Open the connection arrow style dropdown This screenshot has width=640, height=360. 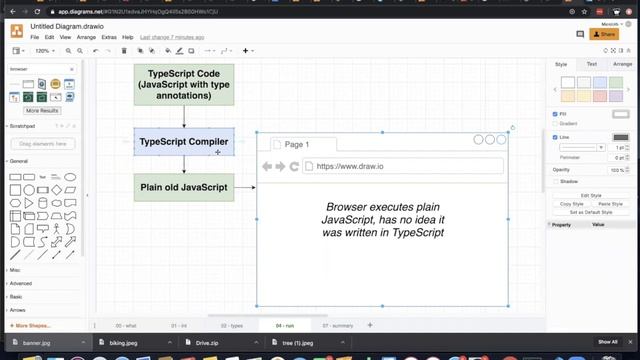(209, 51)
